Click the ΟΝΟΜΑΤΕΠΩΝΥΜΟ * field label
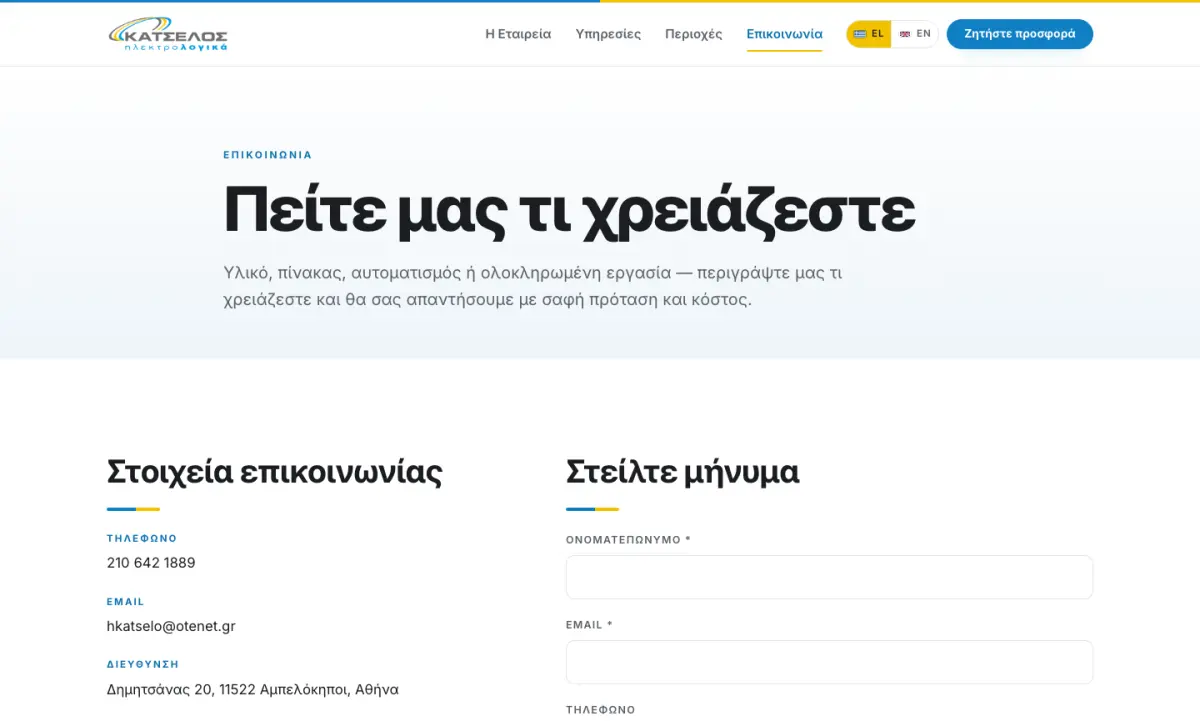The width and height of the screenshot is (1200, 721). 628,540
